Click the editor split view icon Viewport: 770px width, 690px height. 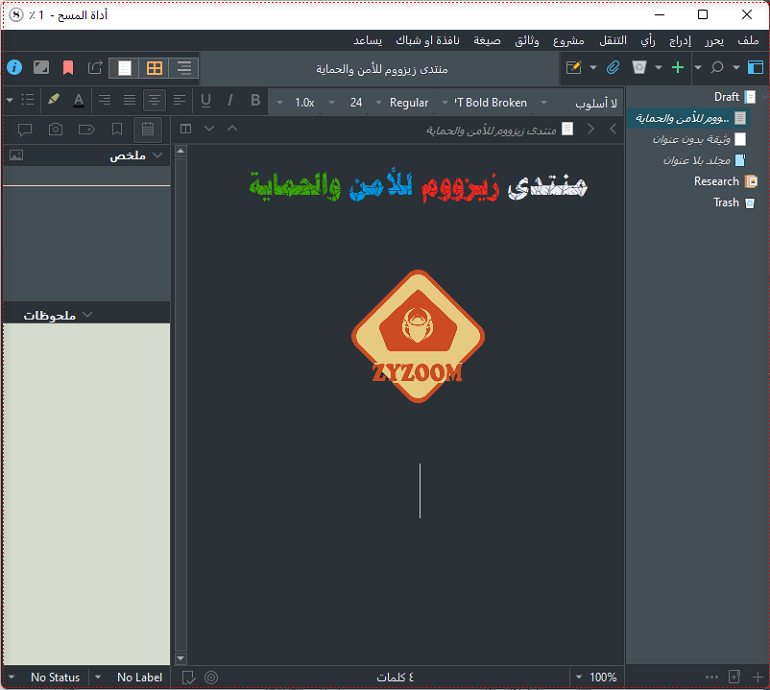coord(186,129)
